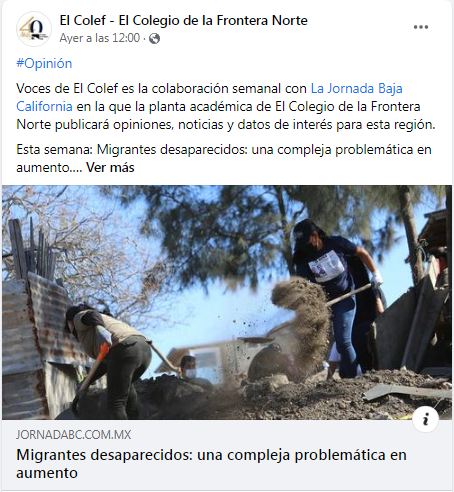Open El Colef page name link
Viewport: 454px width, 492px height.
coord(183,21)
